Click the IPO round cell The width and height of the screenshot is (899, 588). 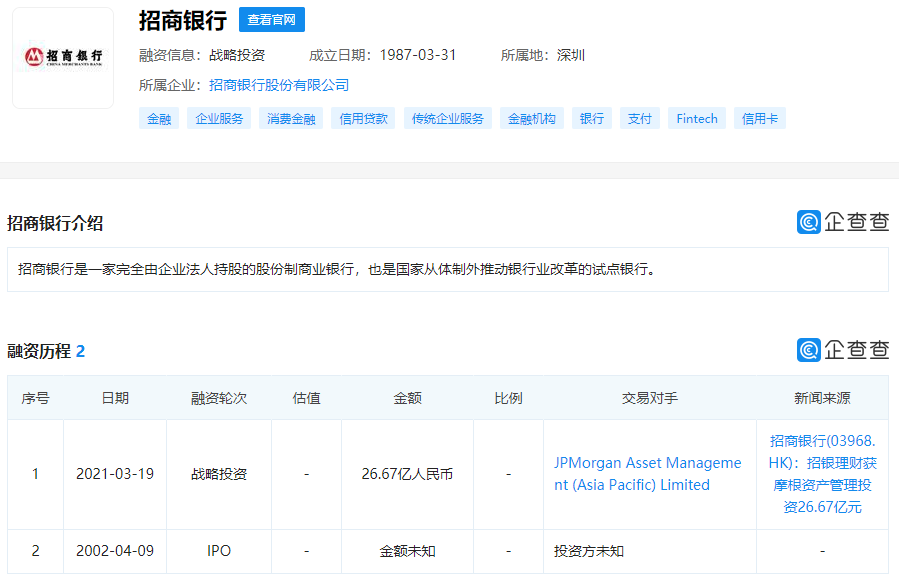click(x=219, y=551)
